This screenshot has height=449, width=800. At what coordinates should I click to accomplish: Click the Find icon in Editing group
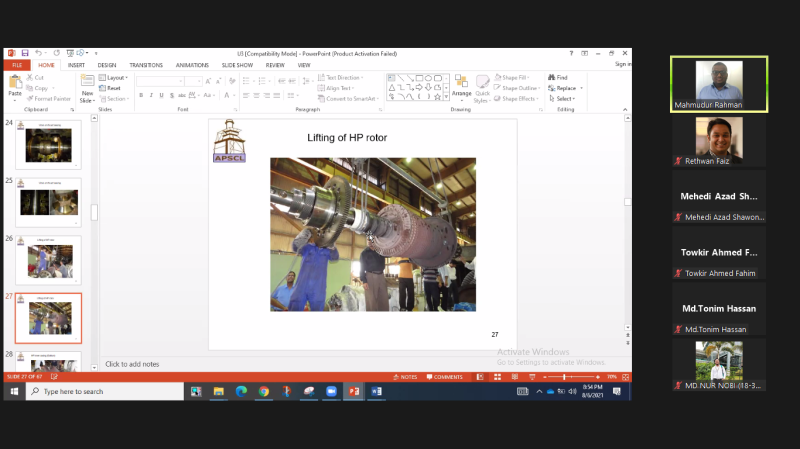[558, 77]
